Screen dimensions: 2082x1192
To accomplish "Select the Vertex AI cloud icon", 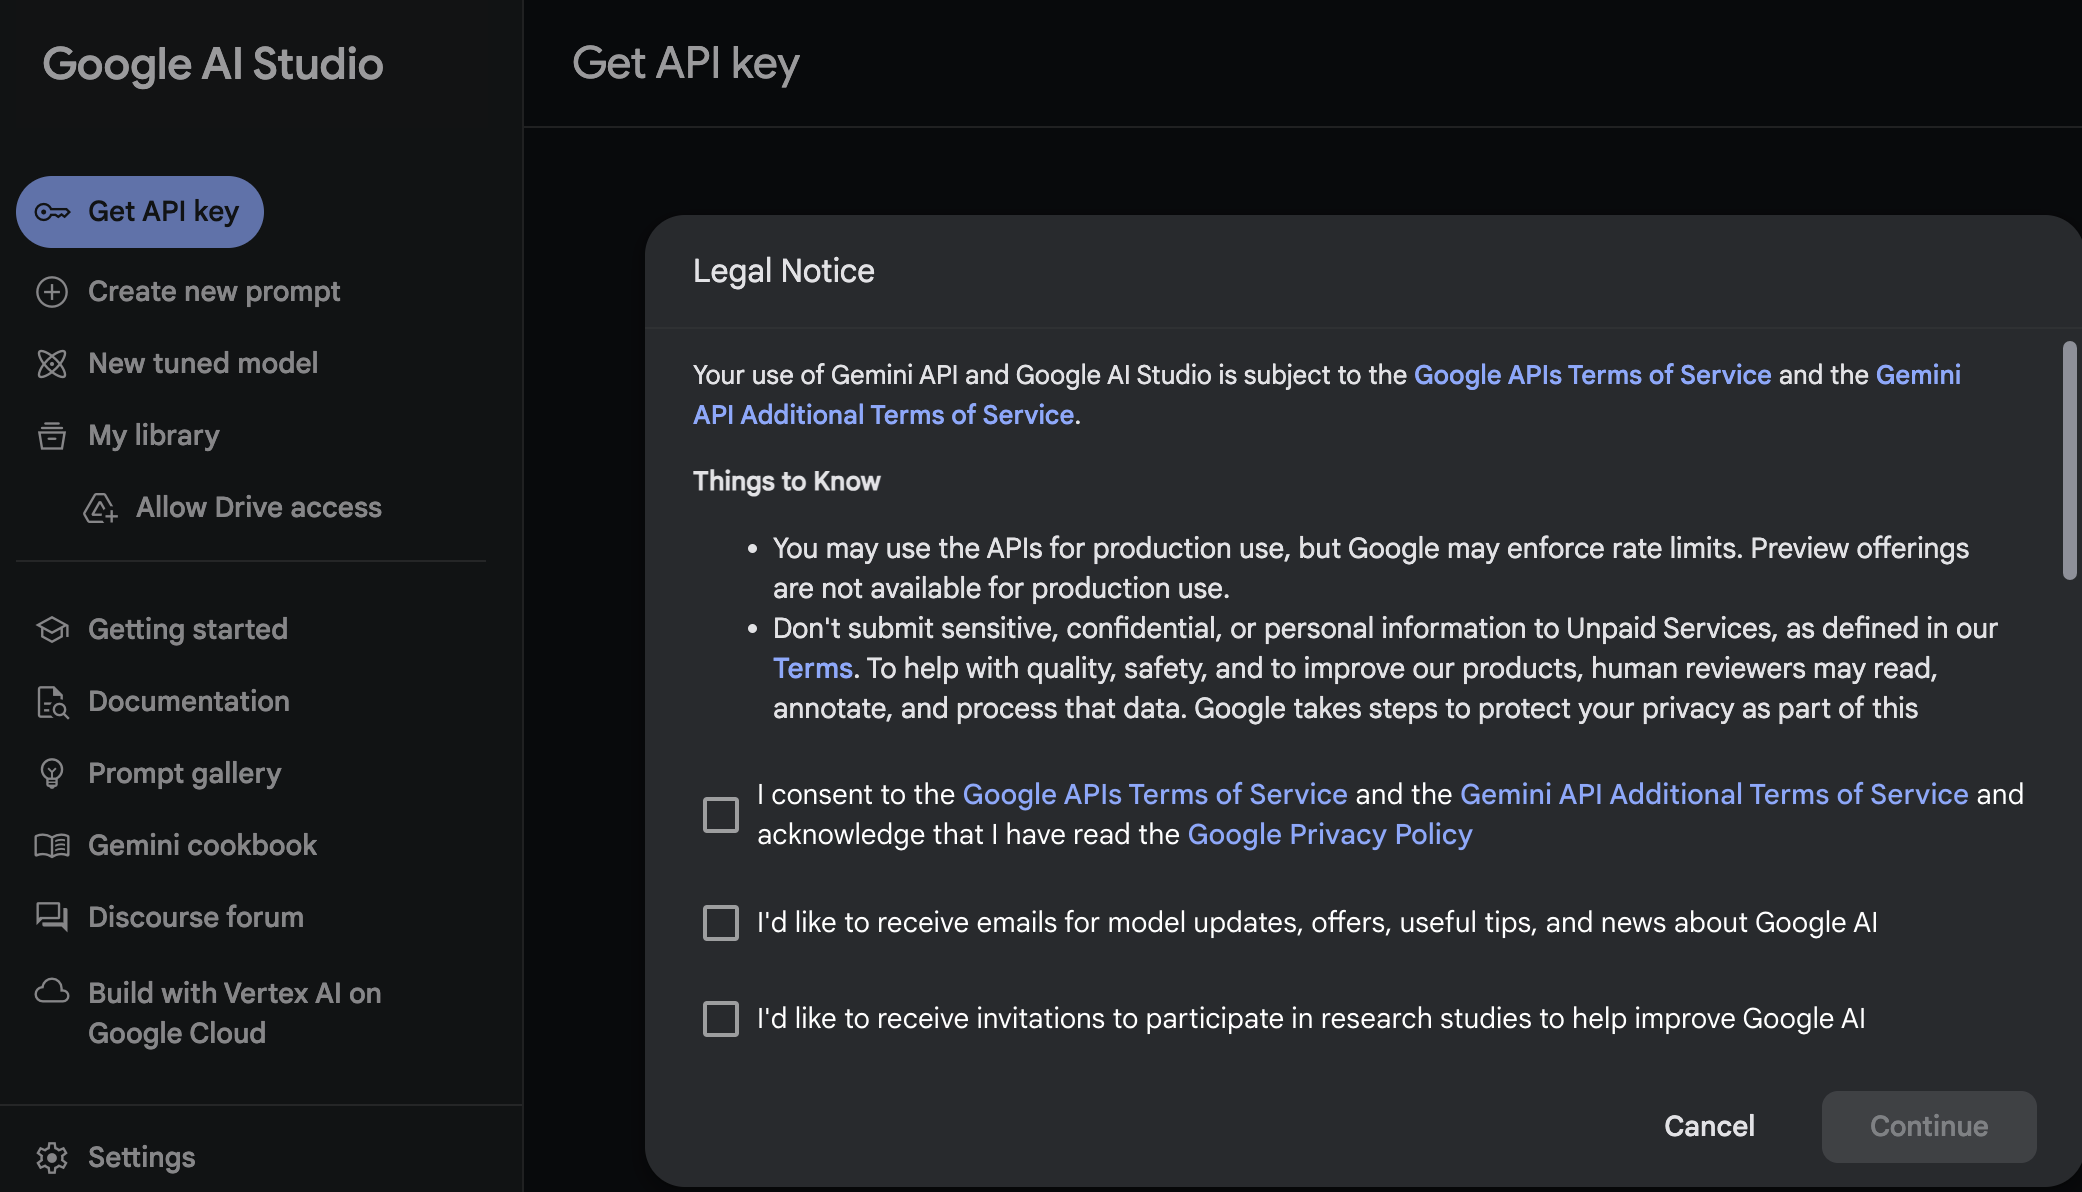I will coord(52,992).
